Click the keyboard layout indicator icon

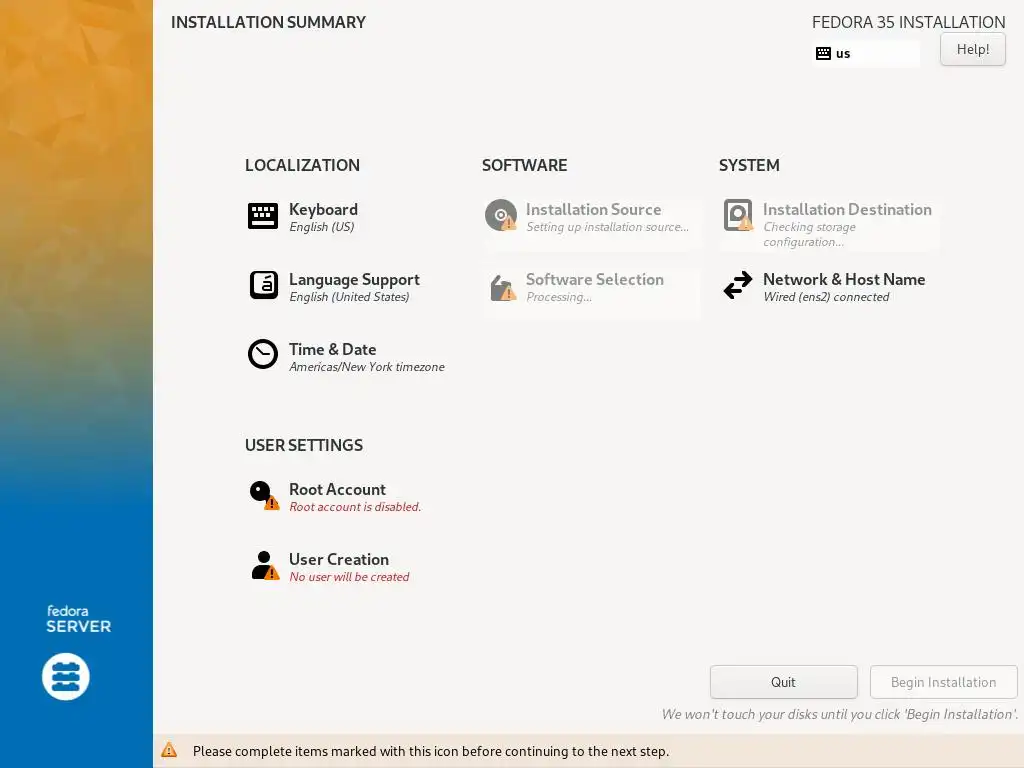pyautogui.click(x=824, y=54)
